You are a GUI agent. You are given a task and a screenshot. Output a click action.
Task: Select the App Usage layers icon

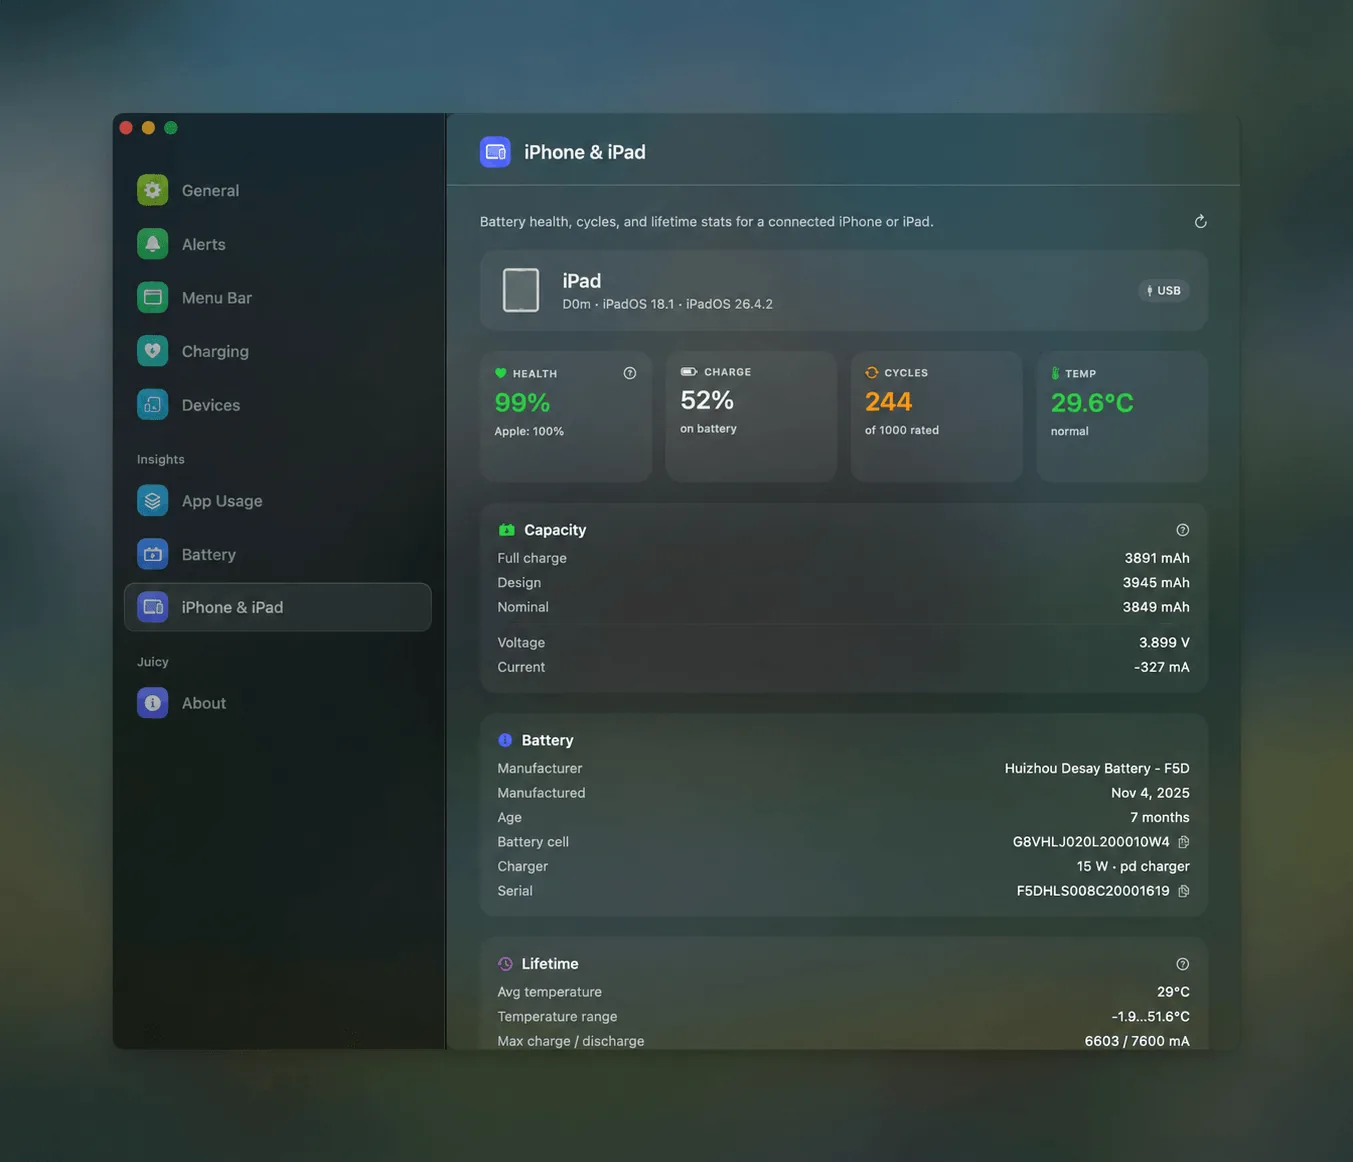[x=152, y=500]
